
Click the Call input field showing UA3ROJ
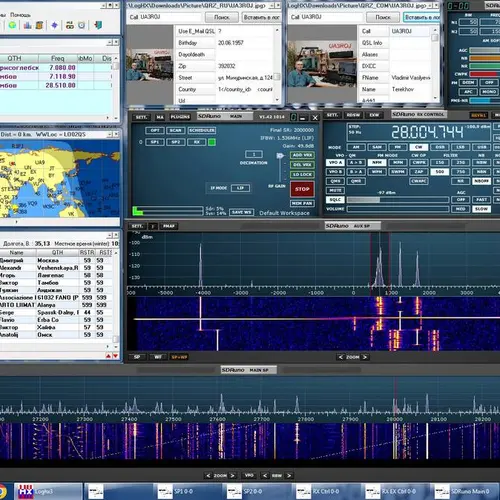(x=171, y=17)
